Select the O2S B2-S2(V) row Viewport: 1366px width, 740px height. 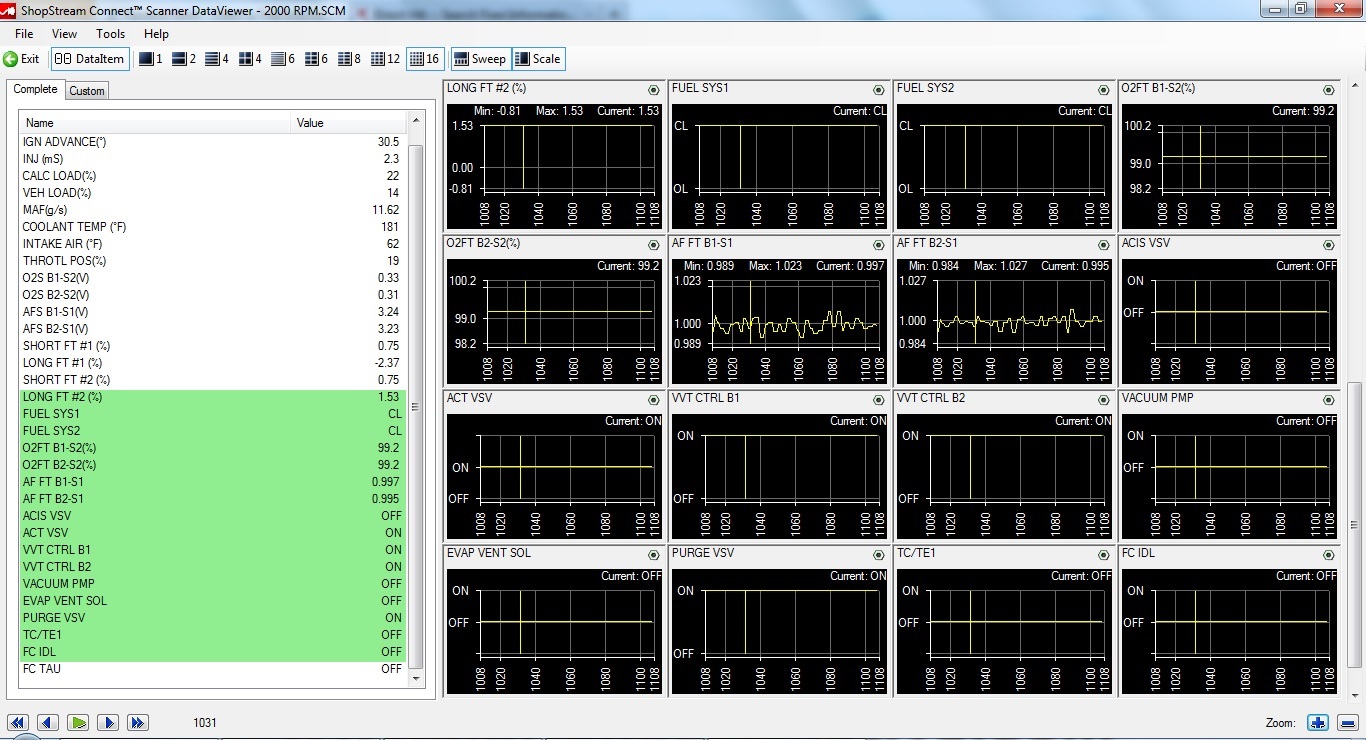[213, 295]
